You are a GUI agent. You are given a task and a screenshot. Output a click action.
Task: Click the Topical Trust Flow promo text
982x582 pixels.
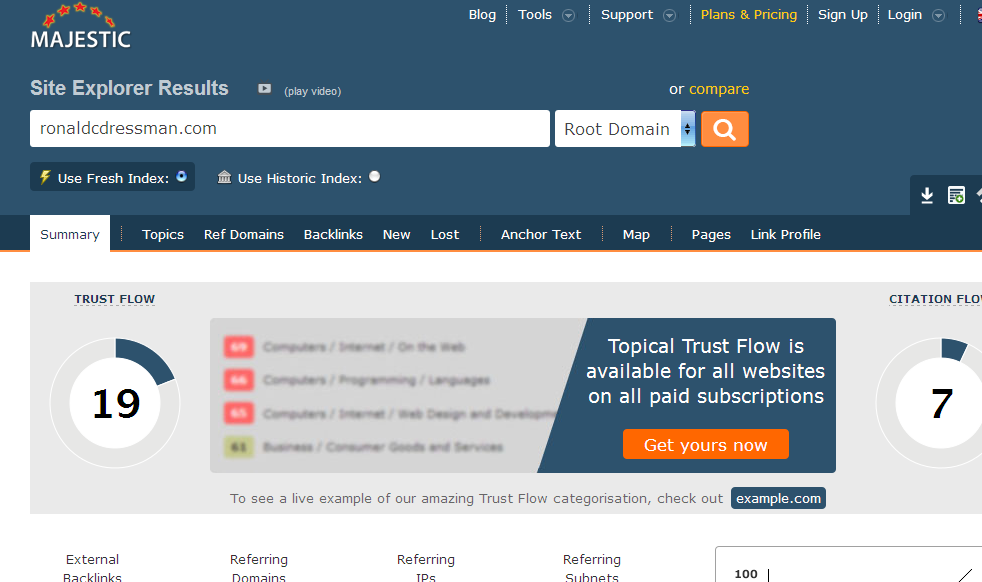(706, 371)
